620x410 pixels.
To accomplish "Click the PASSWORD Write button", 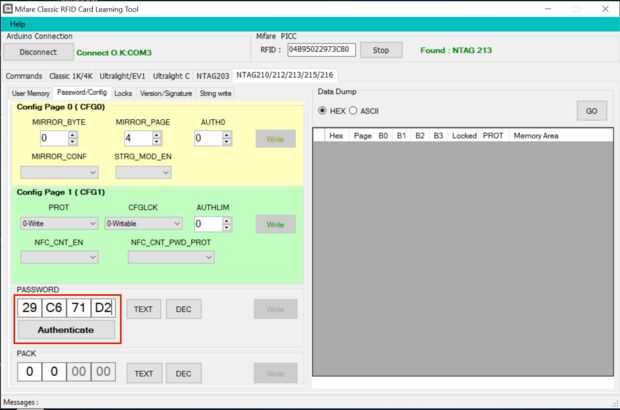I will 276,309.
